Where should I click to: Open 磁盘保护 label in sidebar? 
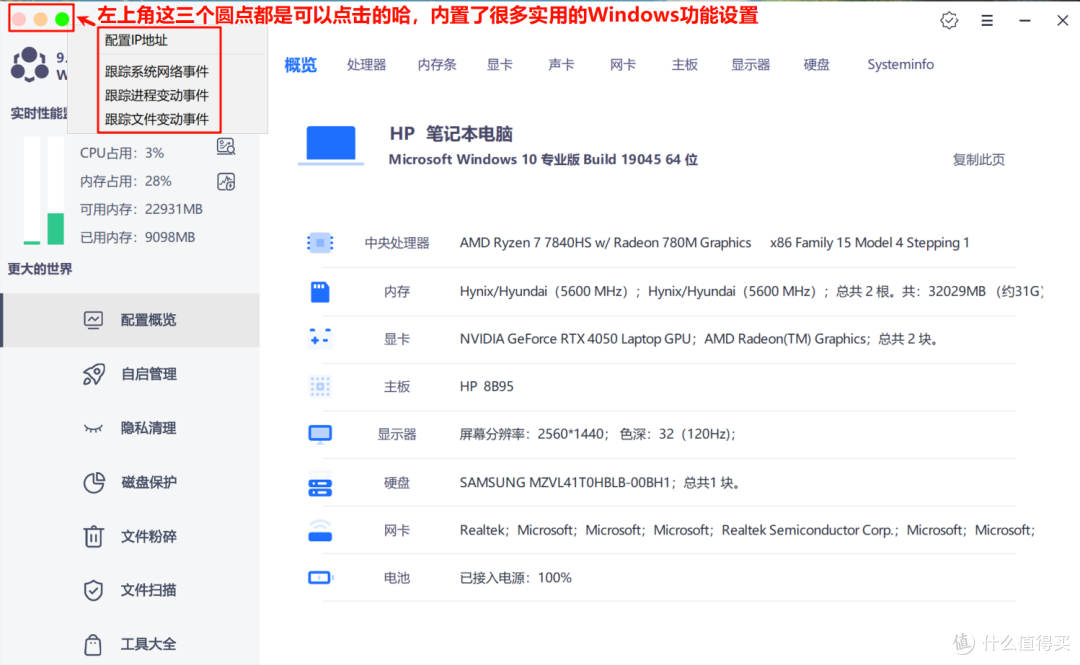[x=149, y=482]
